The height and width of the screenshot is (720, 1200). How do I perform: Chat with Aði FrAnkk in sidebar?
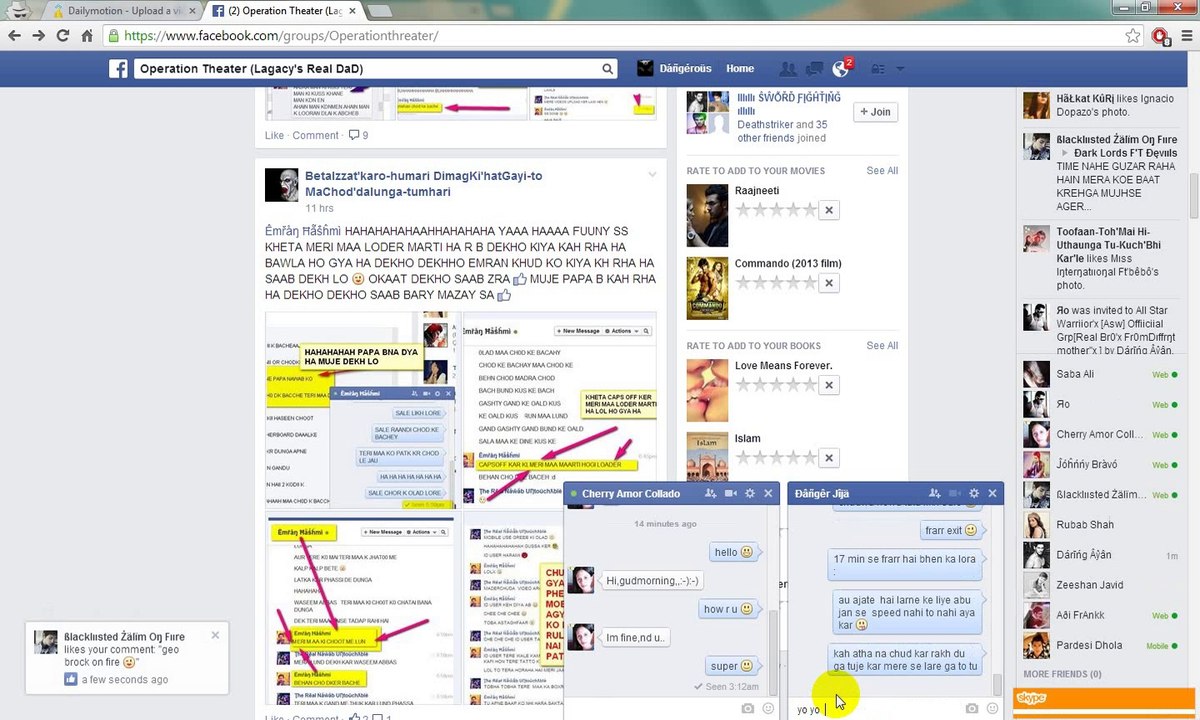1102,615
